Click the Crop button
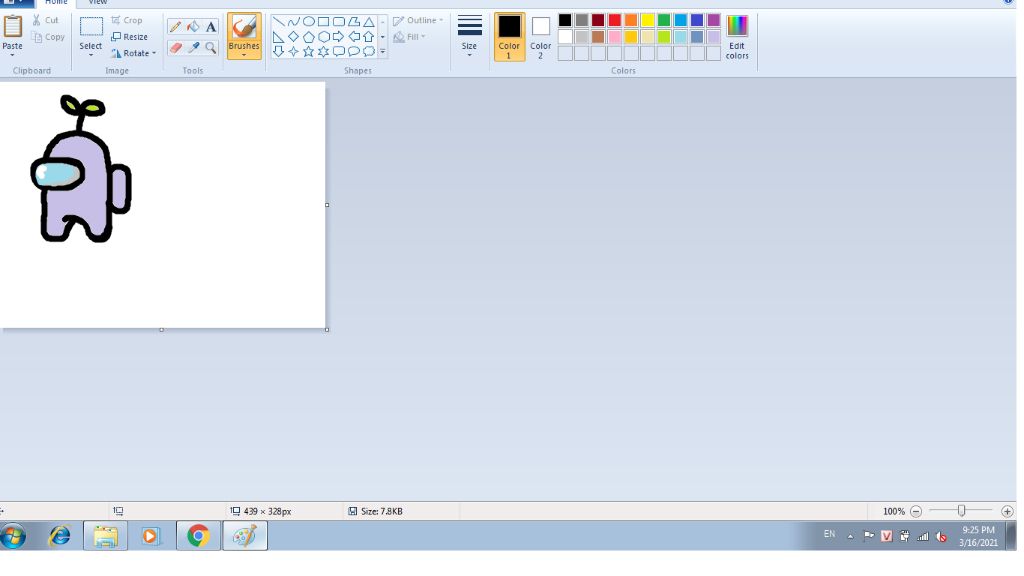 pos(127,21)
